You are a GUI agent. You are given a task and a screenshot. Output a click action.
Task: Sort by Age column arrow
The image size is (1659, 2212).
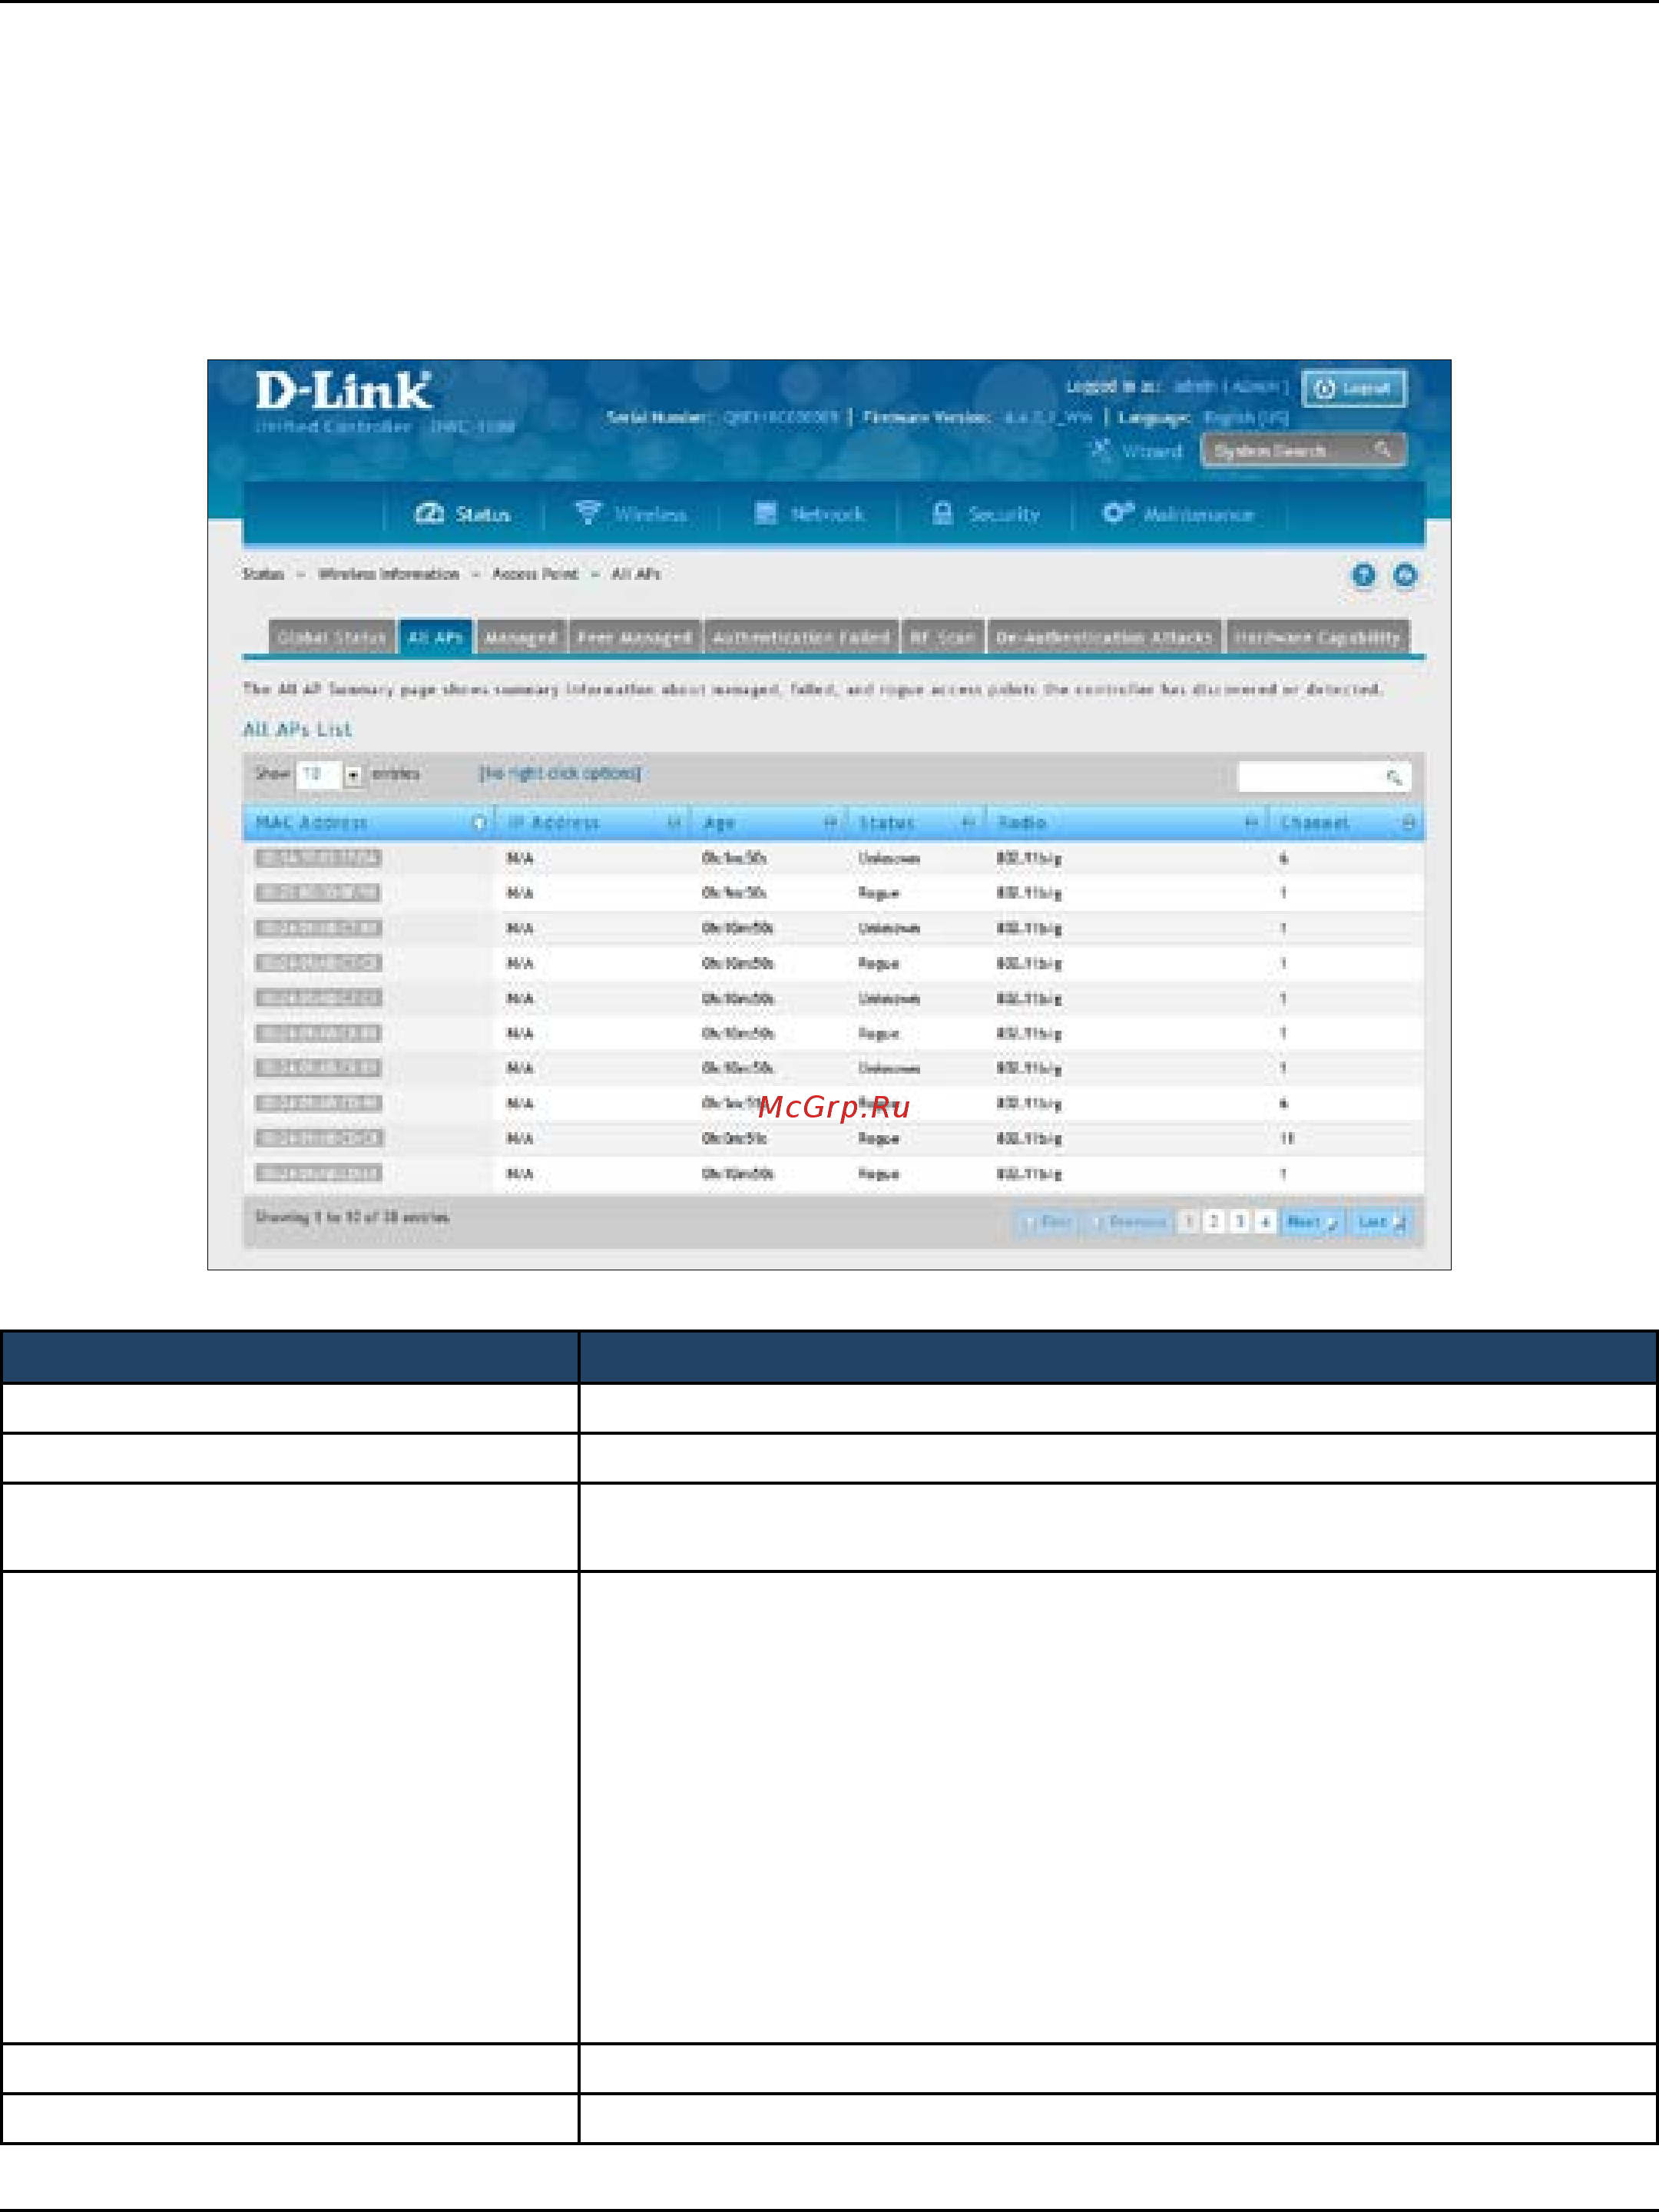(830, 823)
